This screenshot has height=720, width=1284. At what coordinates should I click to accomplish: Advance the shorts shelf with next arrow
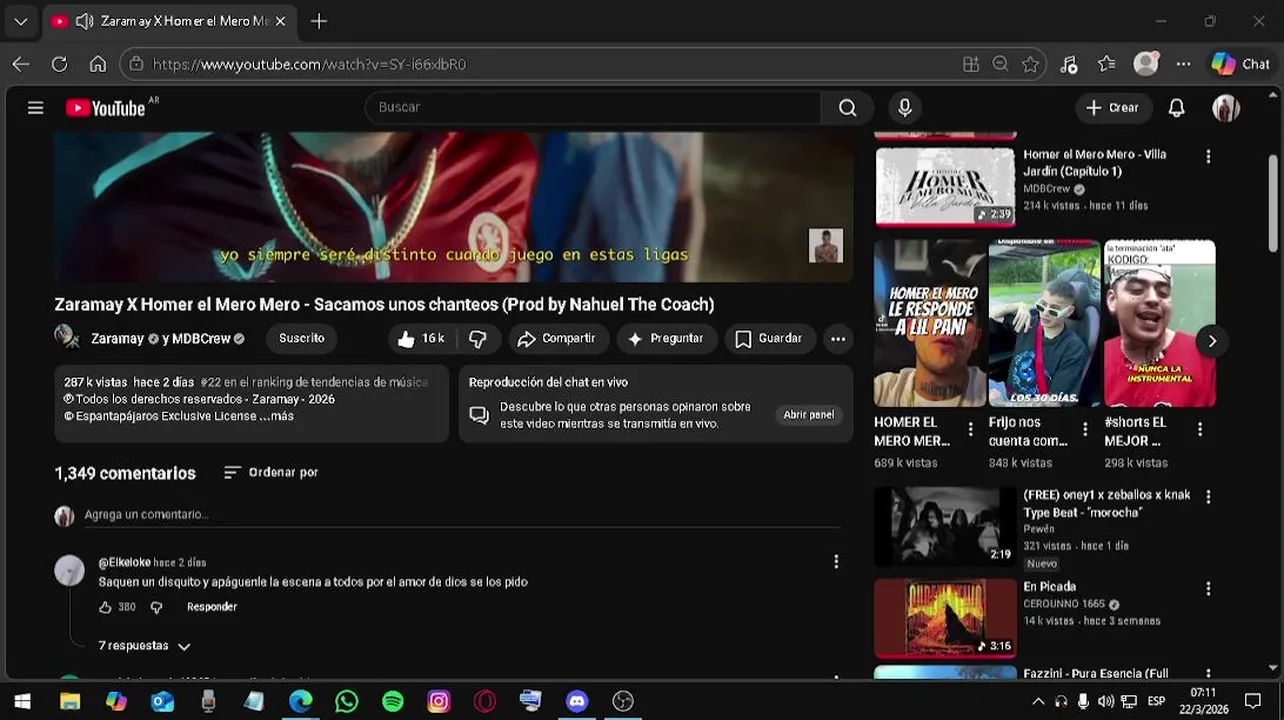(x=1212, y=341)
